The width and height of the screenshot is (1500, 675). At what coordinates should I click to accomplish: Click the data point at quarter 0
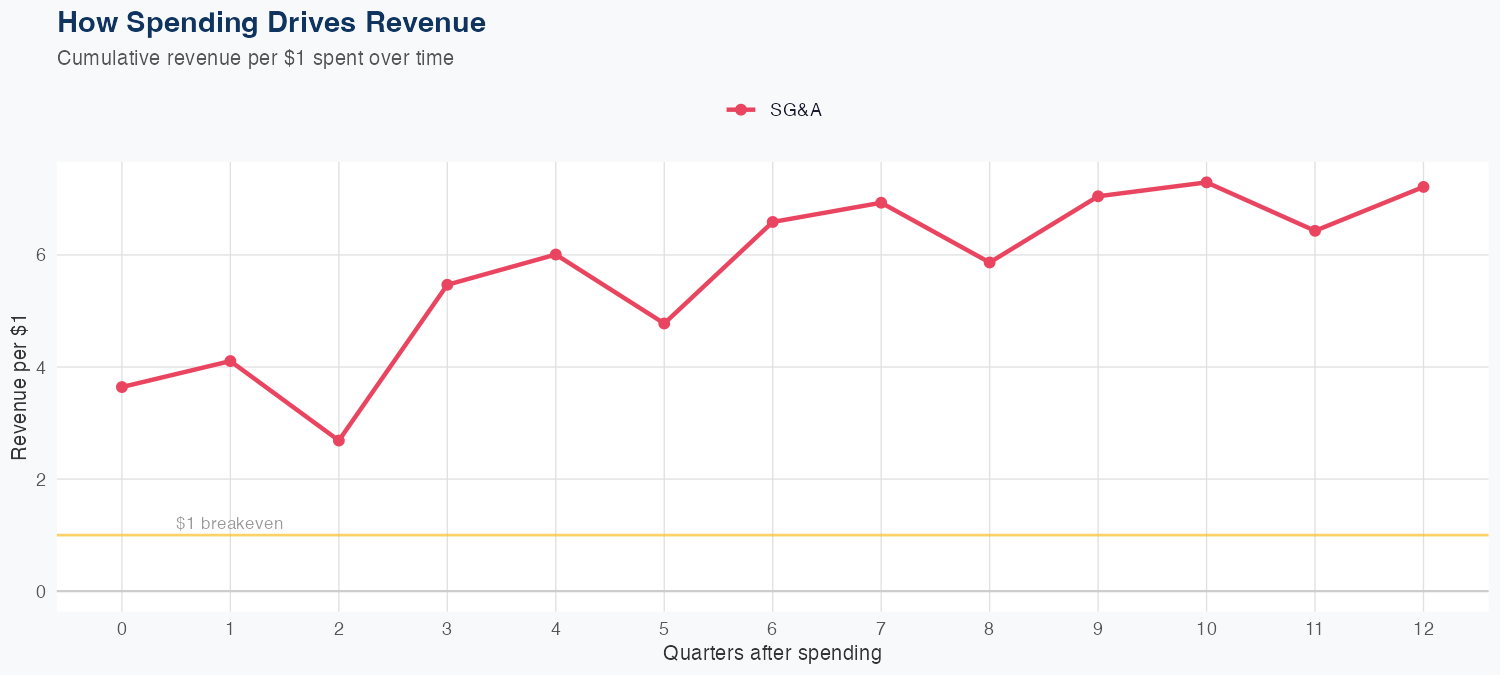click(122, 387)
